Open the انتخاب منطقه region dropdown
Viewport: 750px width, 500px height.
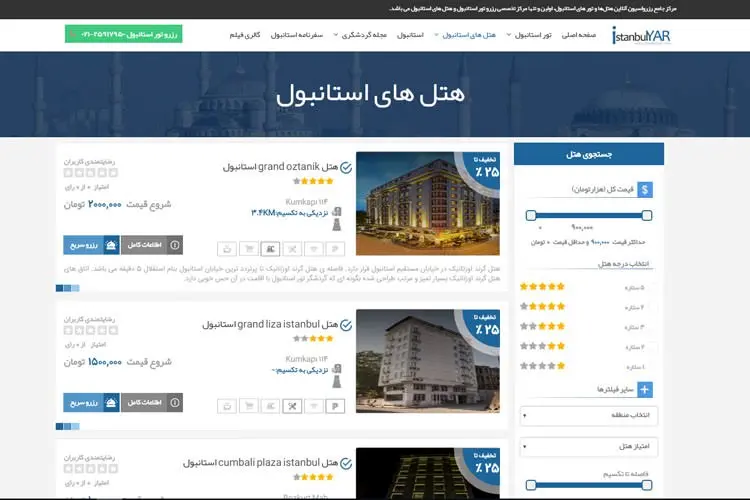589,415
